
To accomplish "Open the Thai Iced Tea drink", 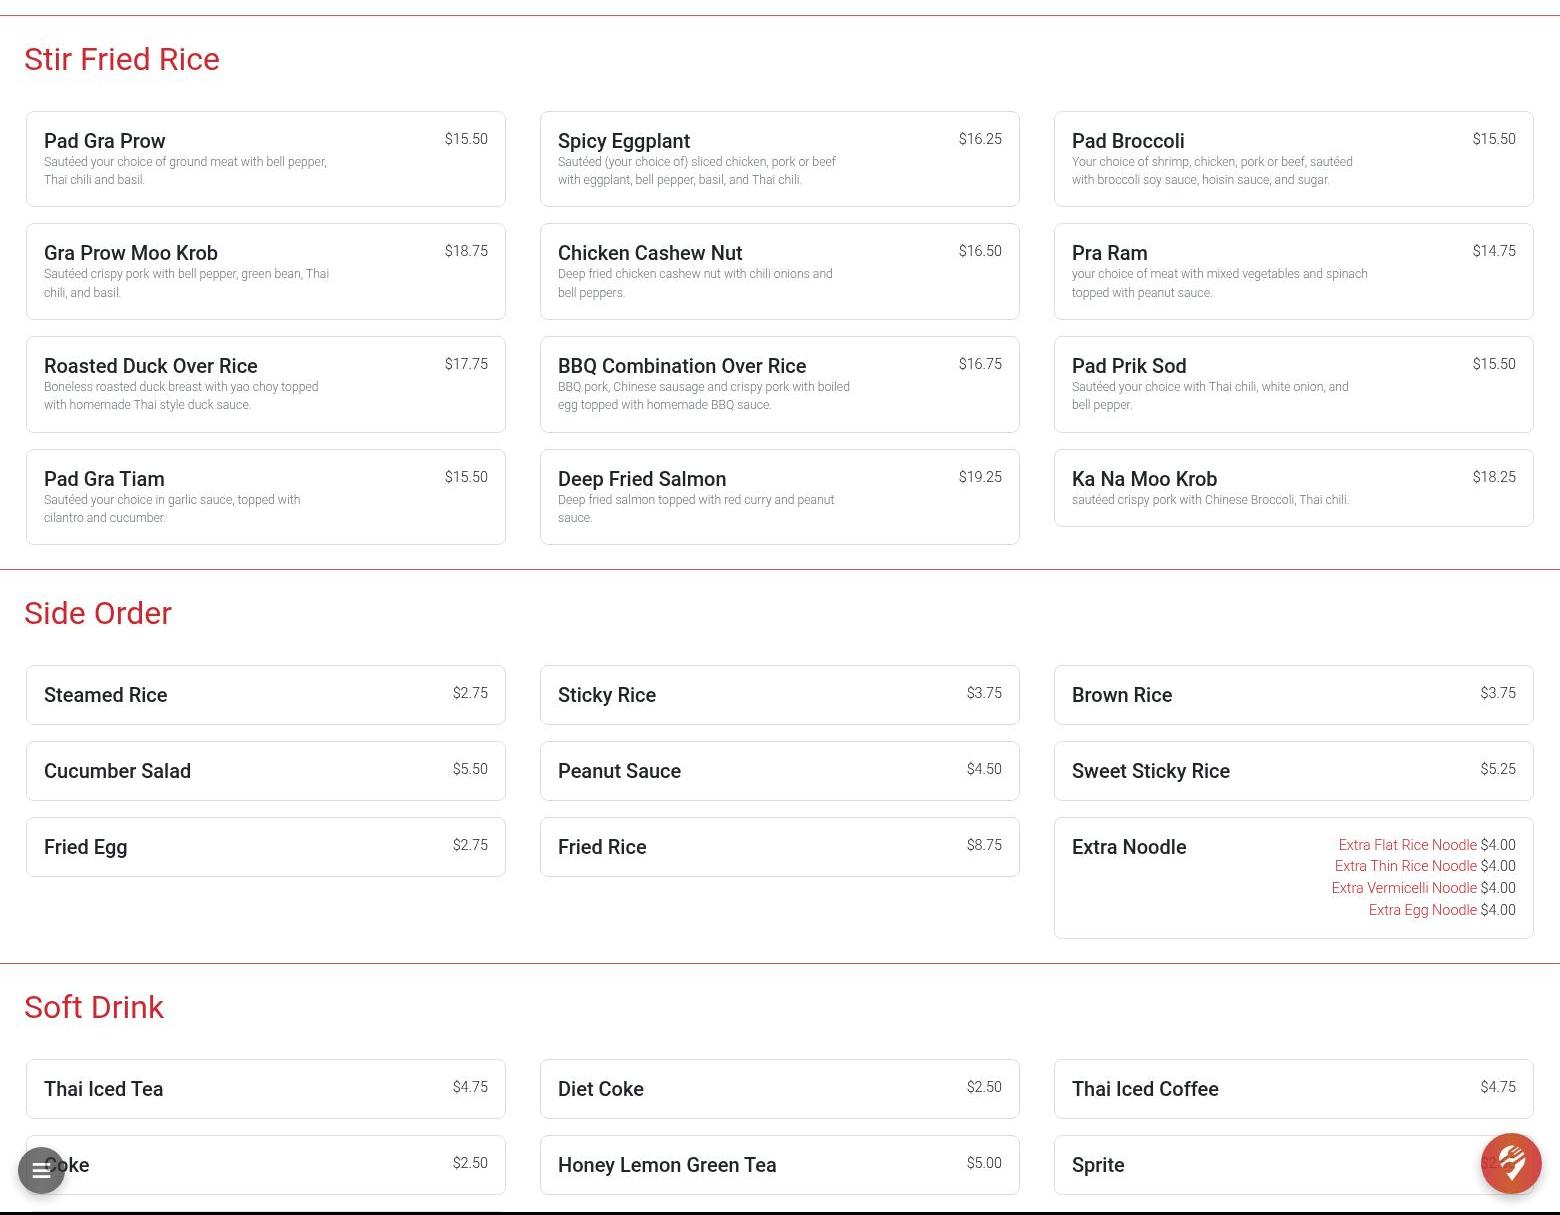I will click(266, 1089).
